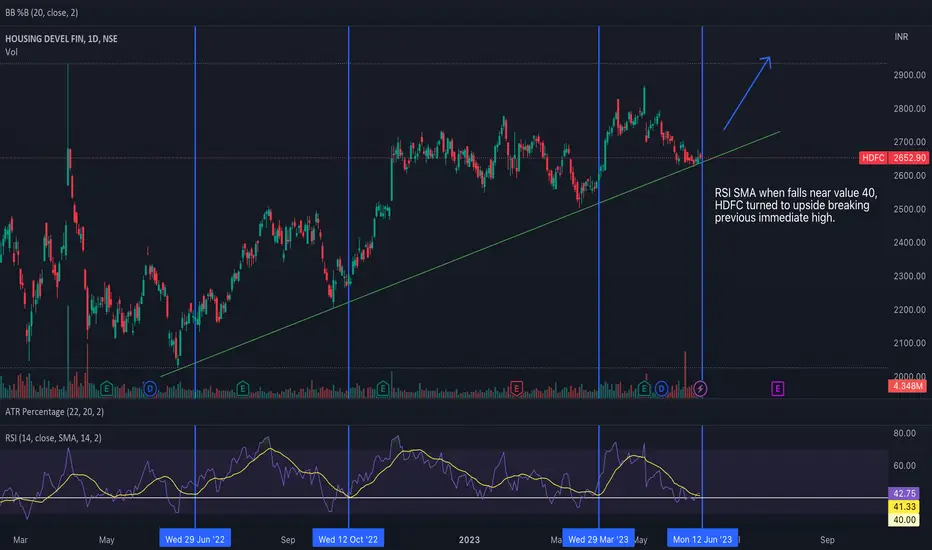Click the Sep label at far right of the time axis
The height and width of the screenshot is (550, 932).
click(827, 540)
